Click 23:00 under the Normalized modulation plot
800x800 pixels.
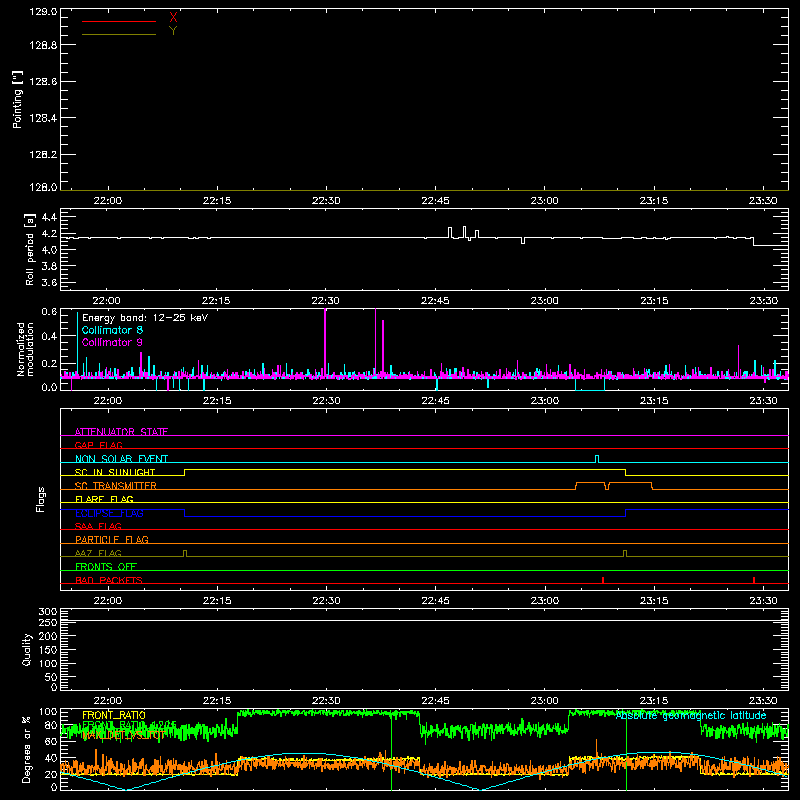tap(544, 401)
